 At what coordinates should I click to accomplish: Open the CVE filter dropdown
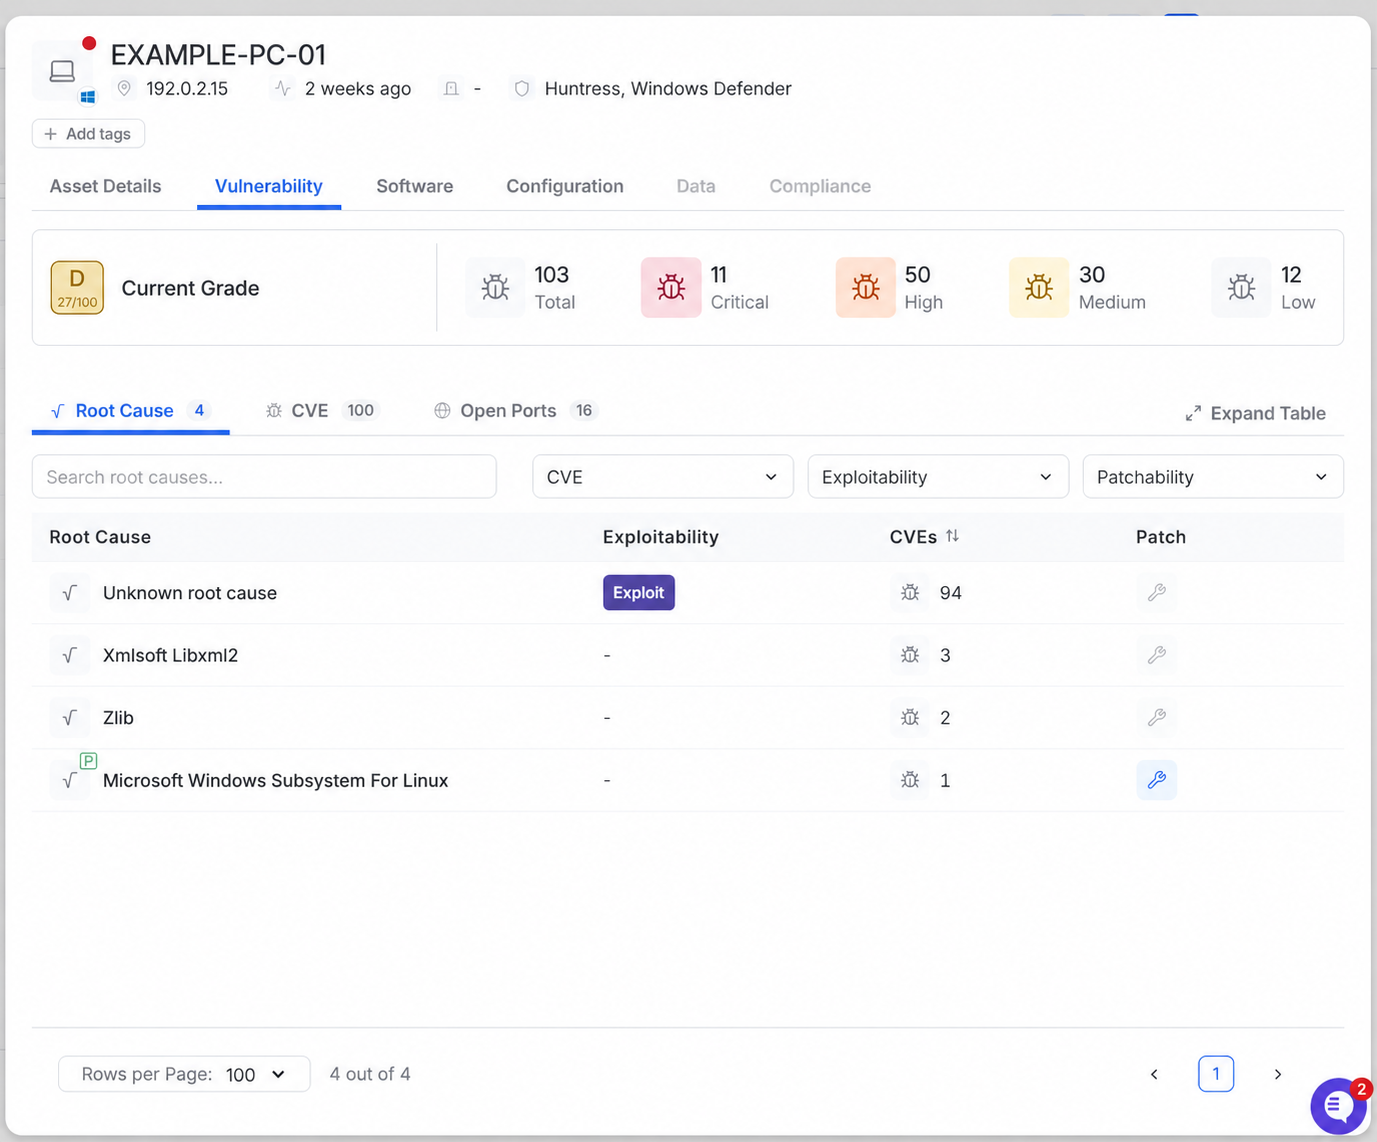click(x=662, y=477)
